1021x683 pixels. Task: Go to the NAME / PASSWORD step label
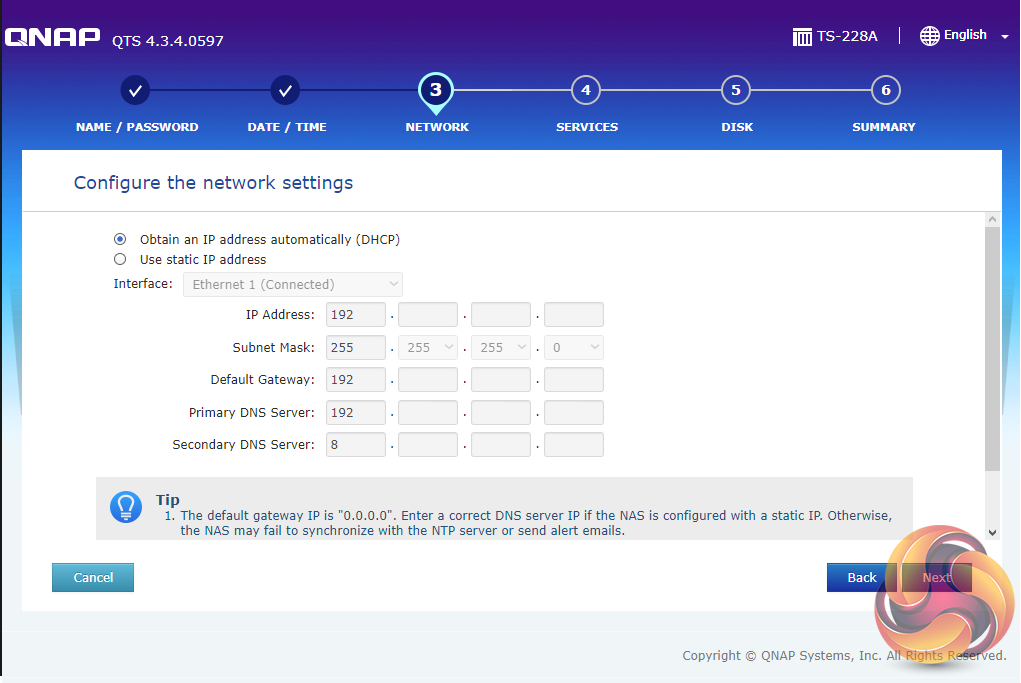click(x=137, y=127)
